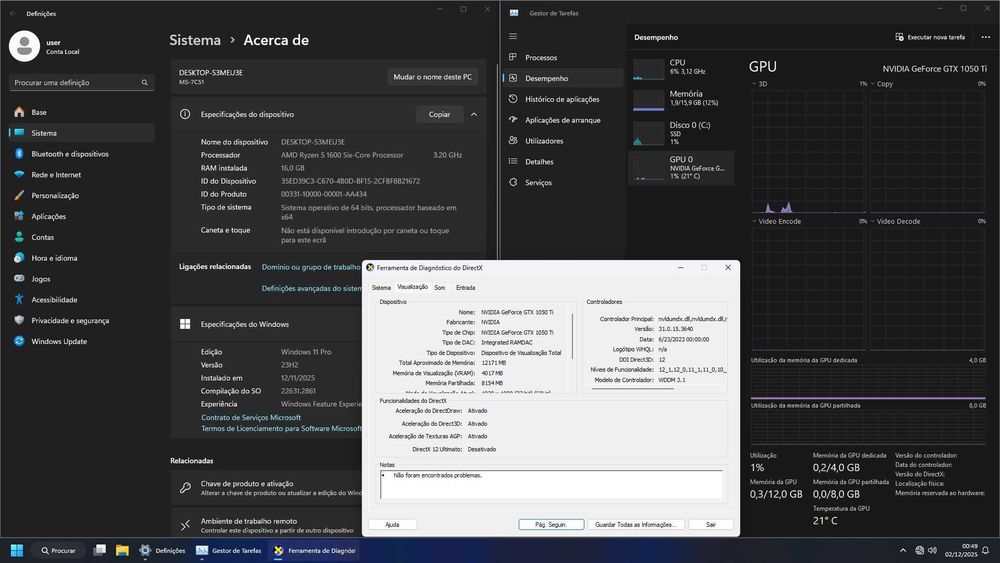Open notifications bell in system tray
Viewport: 1000px width, 563px height.
click(986, 550)
